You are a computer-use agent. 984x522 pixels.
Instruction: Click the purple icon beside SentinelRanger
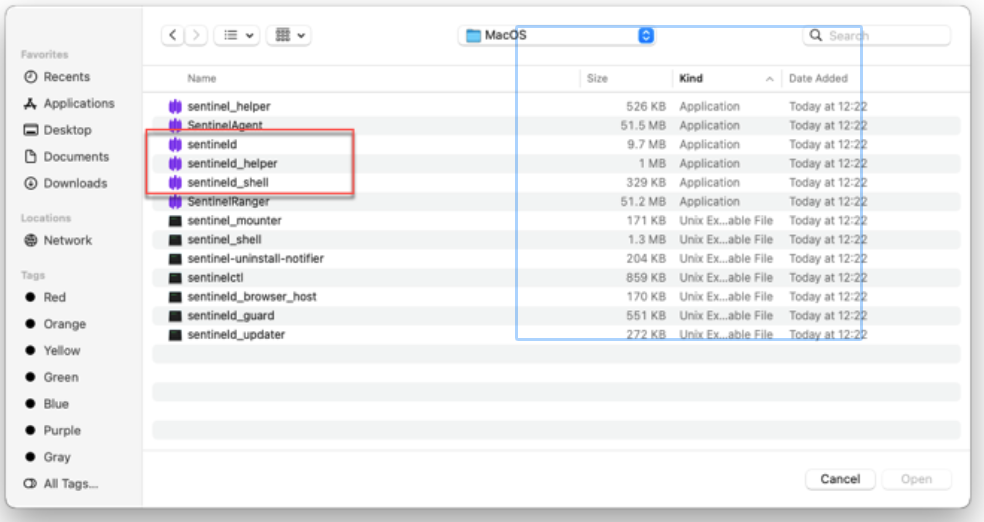pyautogui.click(x=175, y=201)
